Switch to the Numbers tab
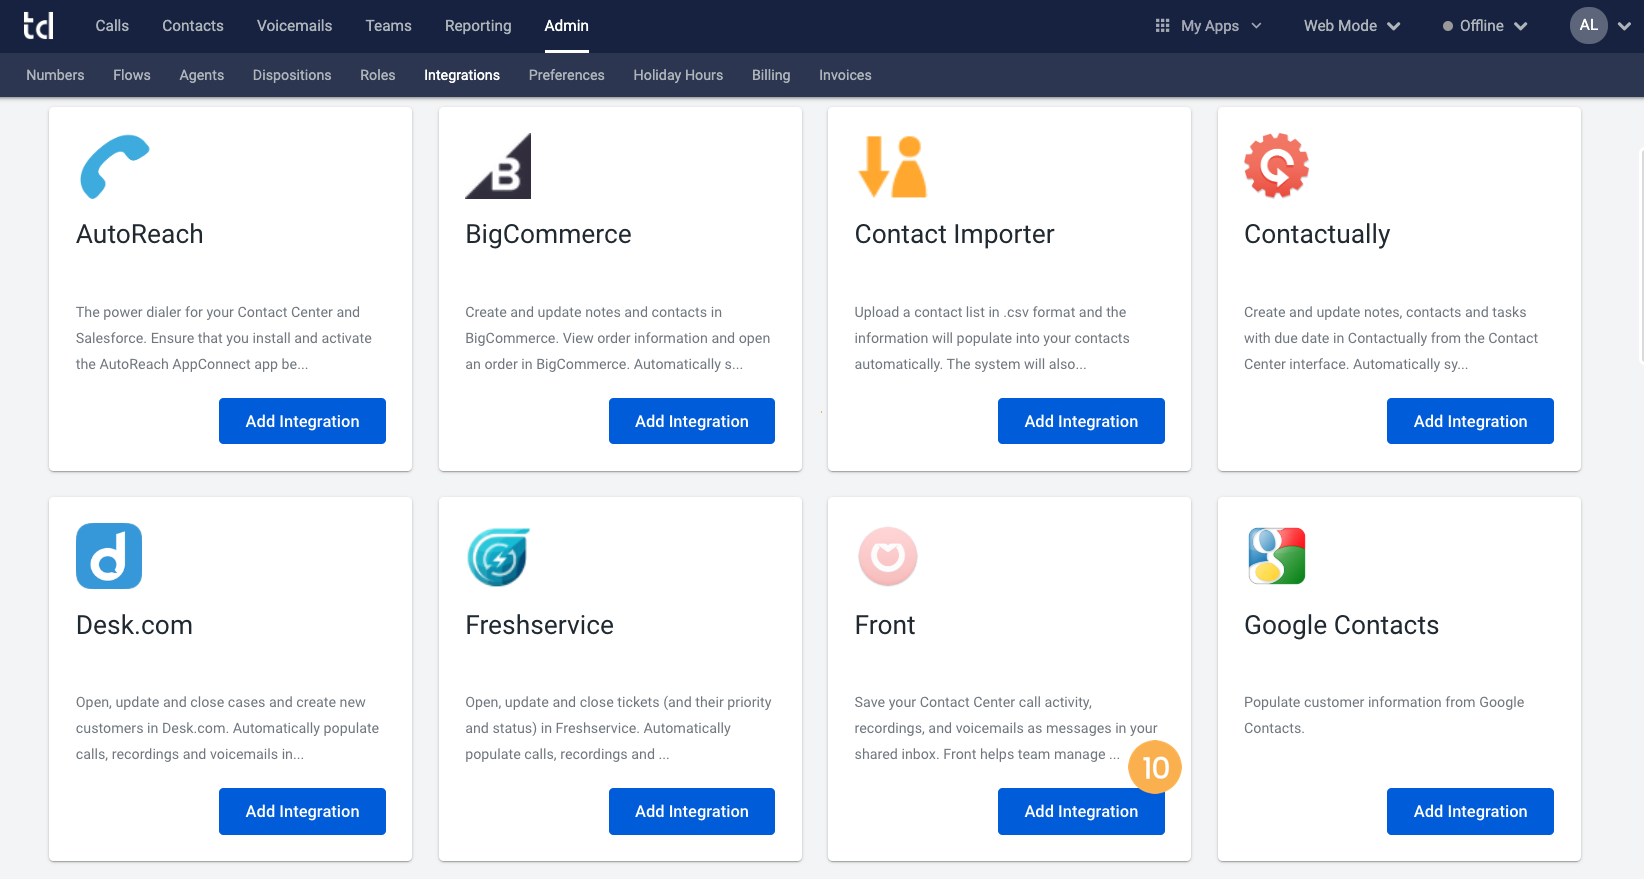Viewport: 1644px width, 879px height. [55, 75]
